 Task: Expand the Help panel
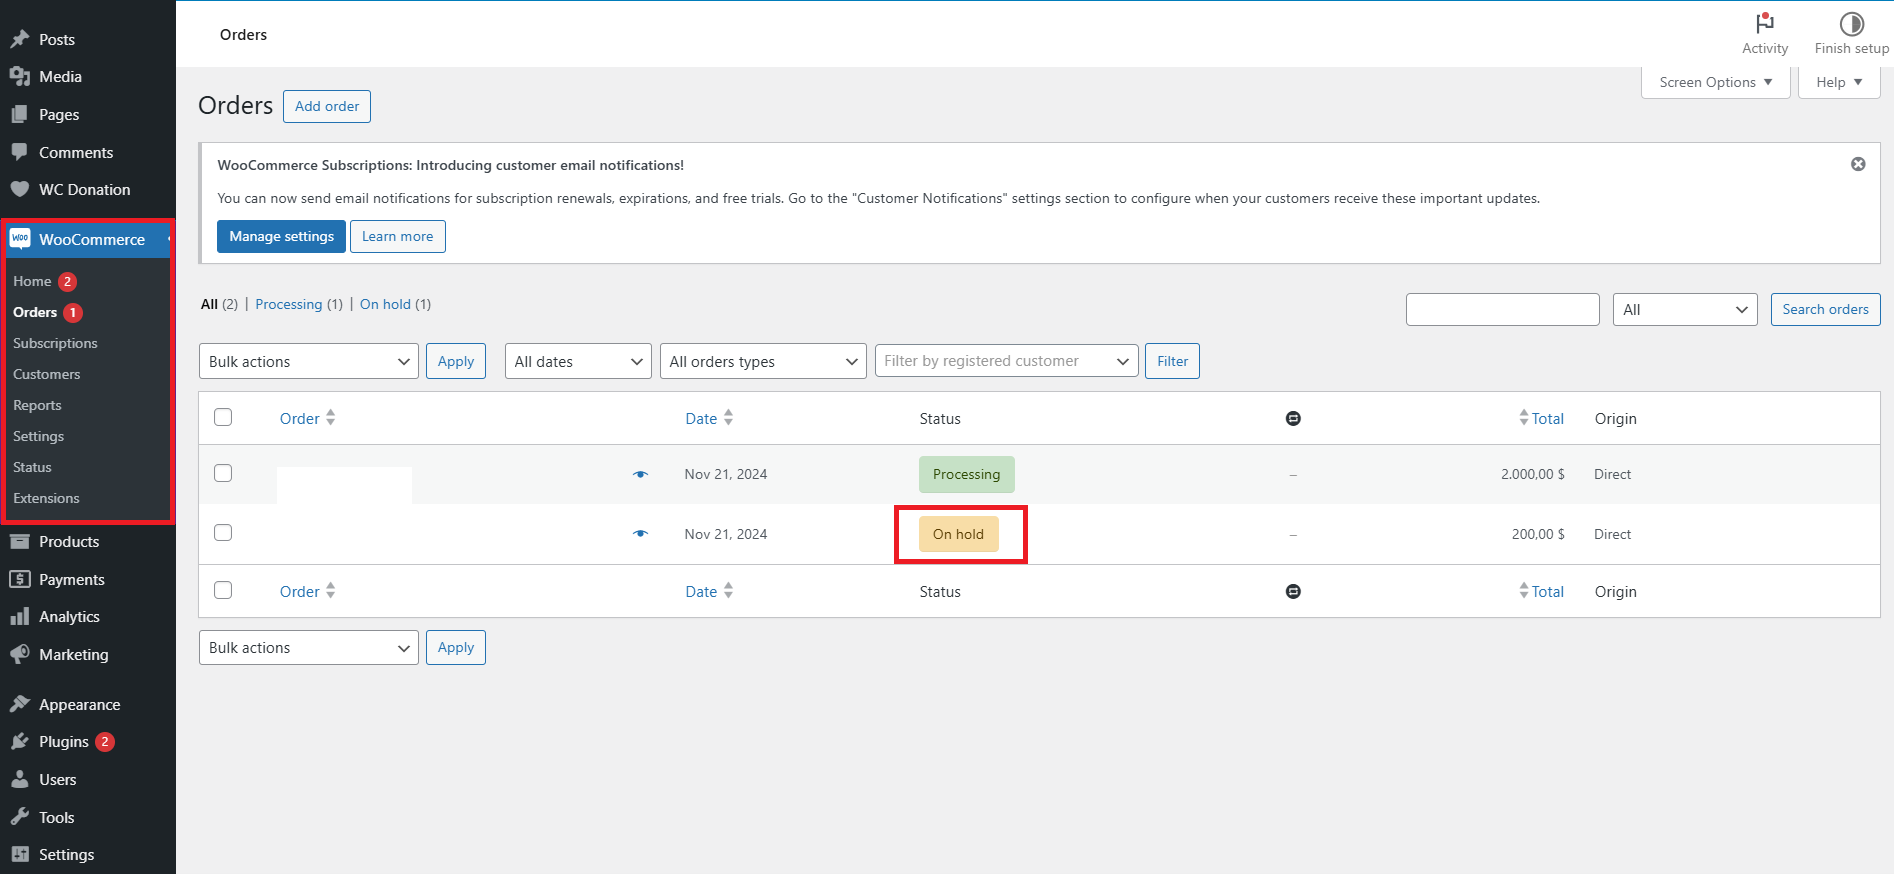click(1839, 82)
